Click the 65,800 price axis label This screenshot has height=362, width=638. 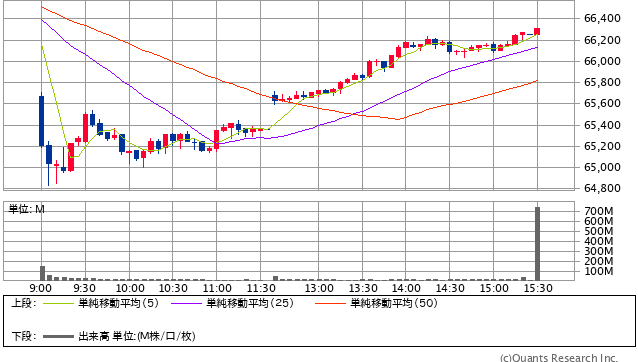click(x=602, y=82)
